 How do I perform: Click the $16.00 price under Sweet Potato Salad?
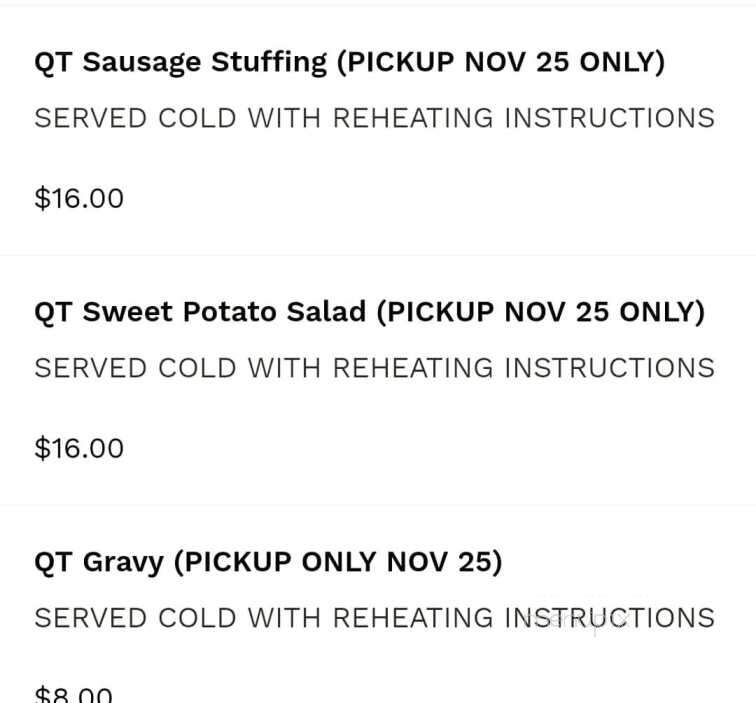pos(79,448)
